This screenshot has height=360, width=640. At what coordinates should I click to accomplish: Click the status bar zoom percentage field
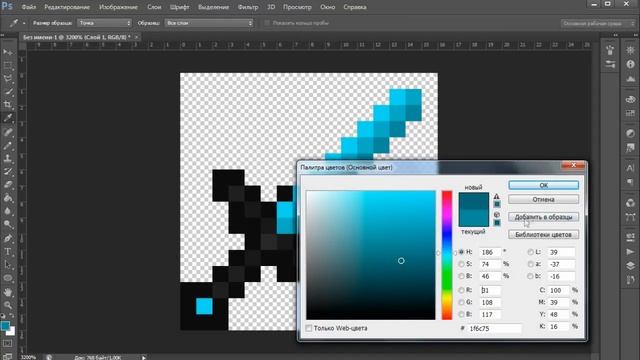29,357
